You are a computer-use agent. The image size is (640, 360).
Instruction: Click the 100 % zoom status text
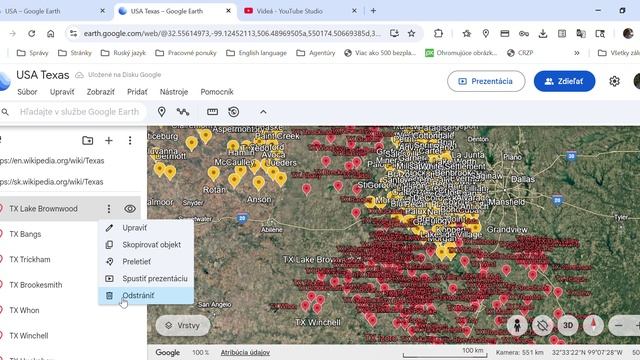[x=200, y=352]
